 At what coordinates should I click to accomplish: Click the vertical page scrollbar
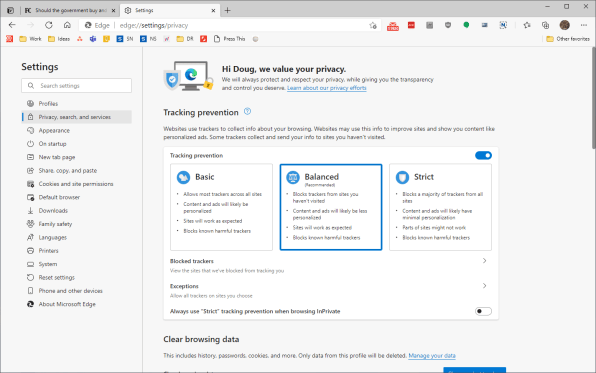point(593,98)
